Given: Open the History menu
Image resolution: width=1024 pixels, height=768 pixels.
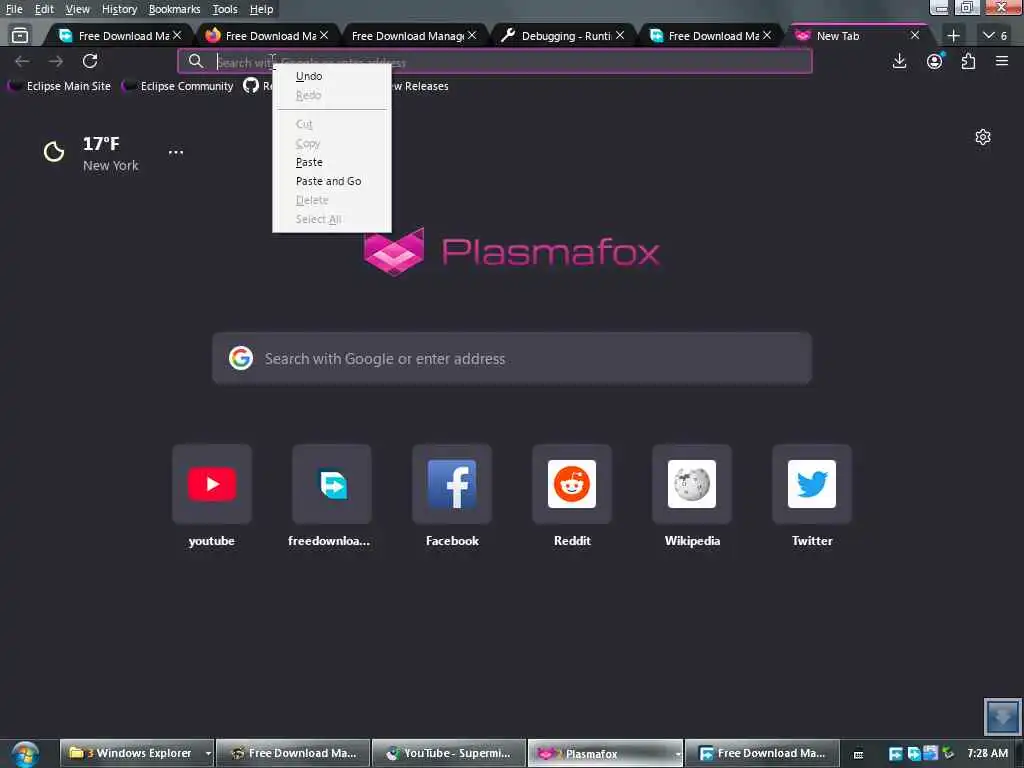Looking at the screenshot, I should coord(120,9).
